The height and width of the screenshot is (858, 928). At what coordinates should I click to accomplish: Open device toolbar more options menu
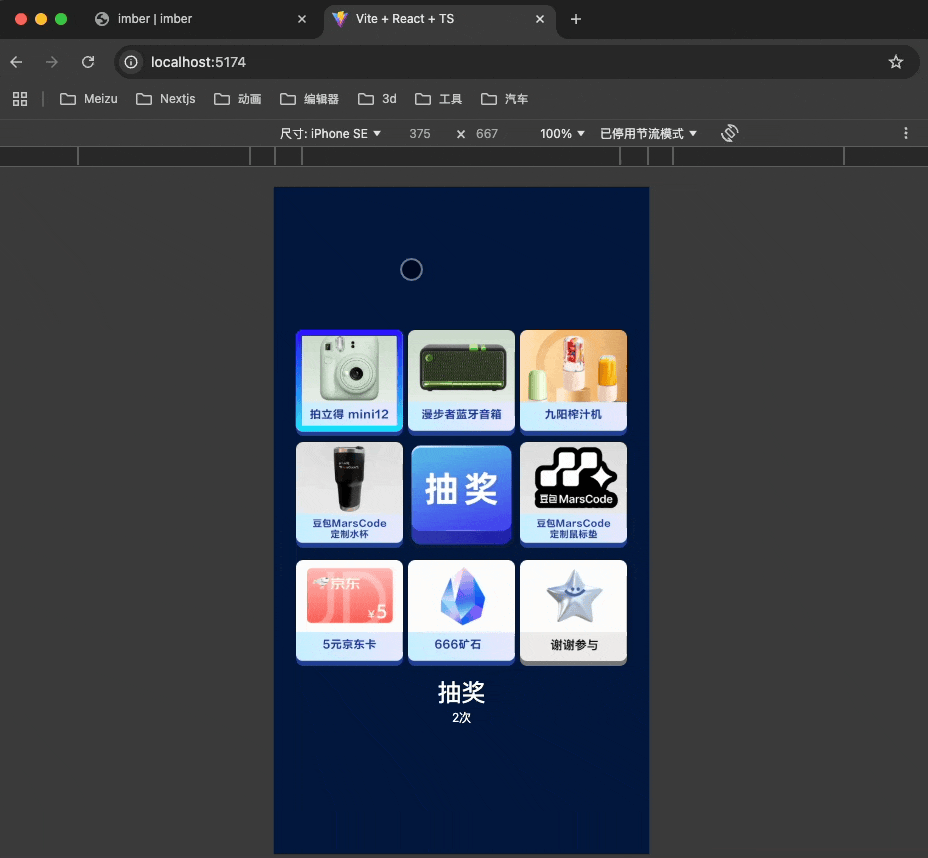click(x=906, y=133)
